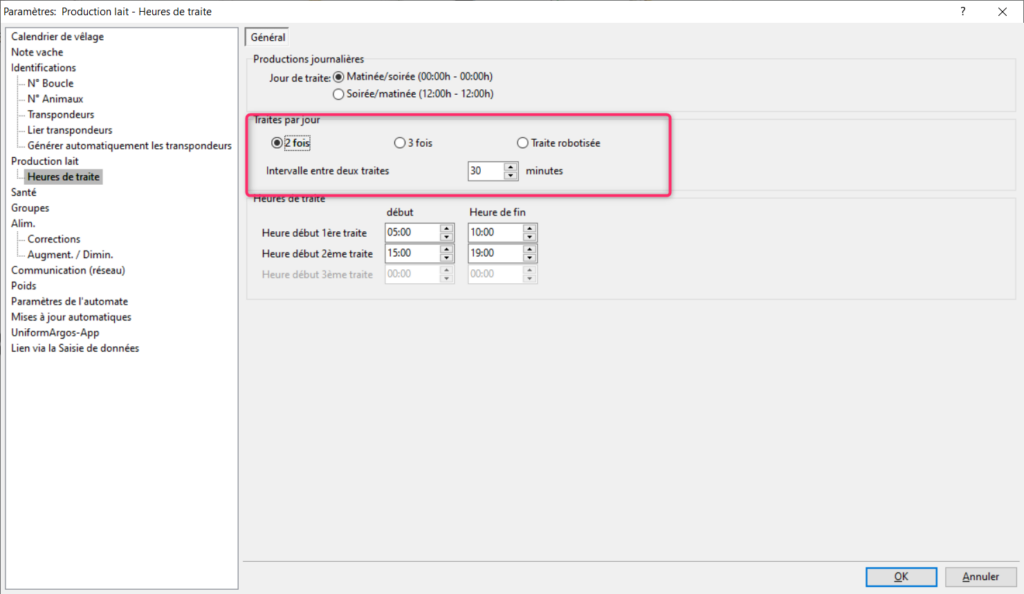Increase the milking interval minutes spinner
1024x594 pixels.
click(511, 166)
